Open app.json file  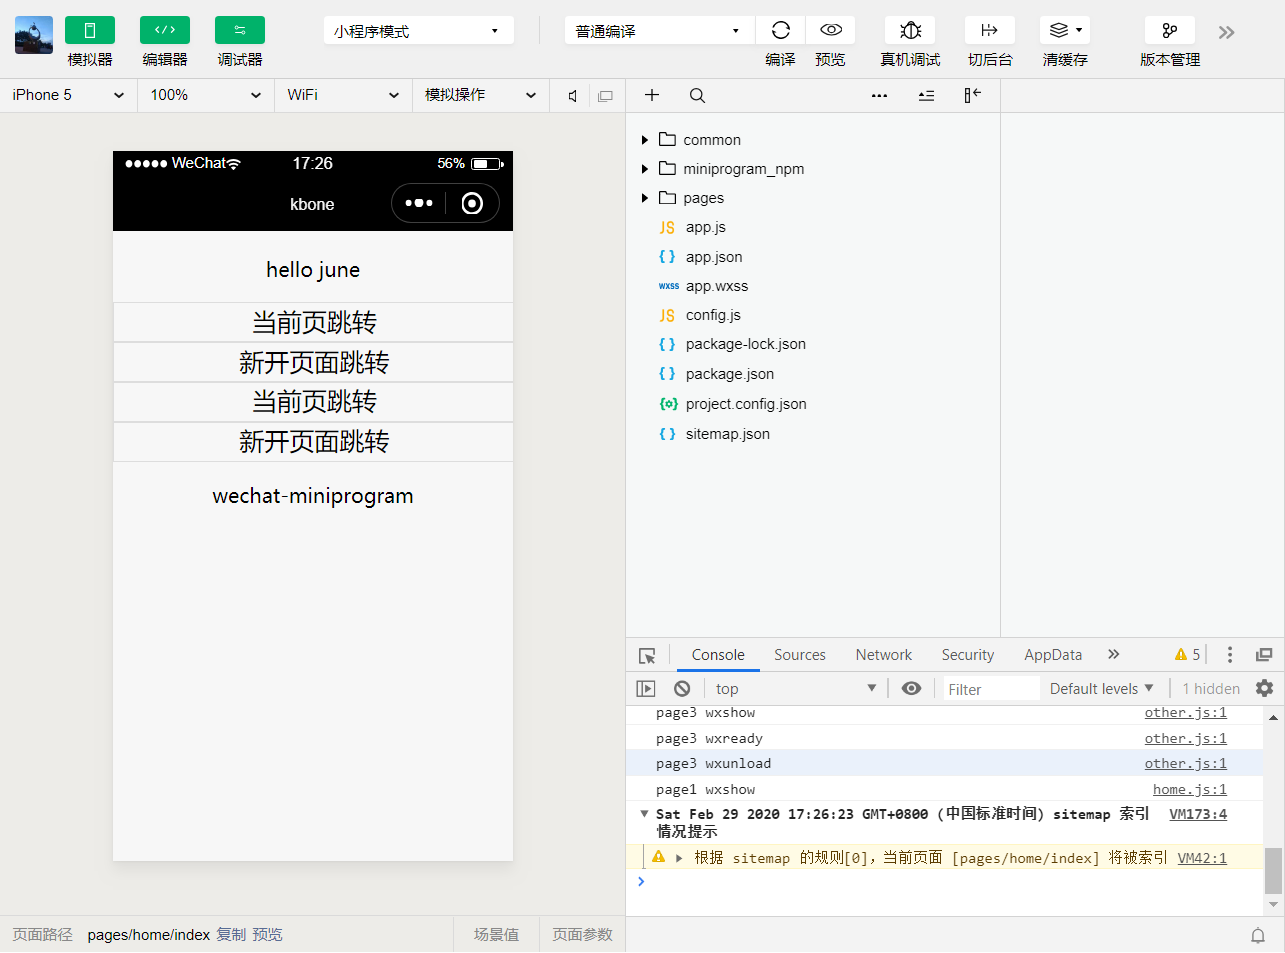pyautogui.click(x=714, y=257)
